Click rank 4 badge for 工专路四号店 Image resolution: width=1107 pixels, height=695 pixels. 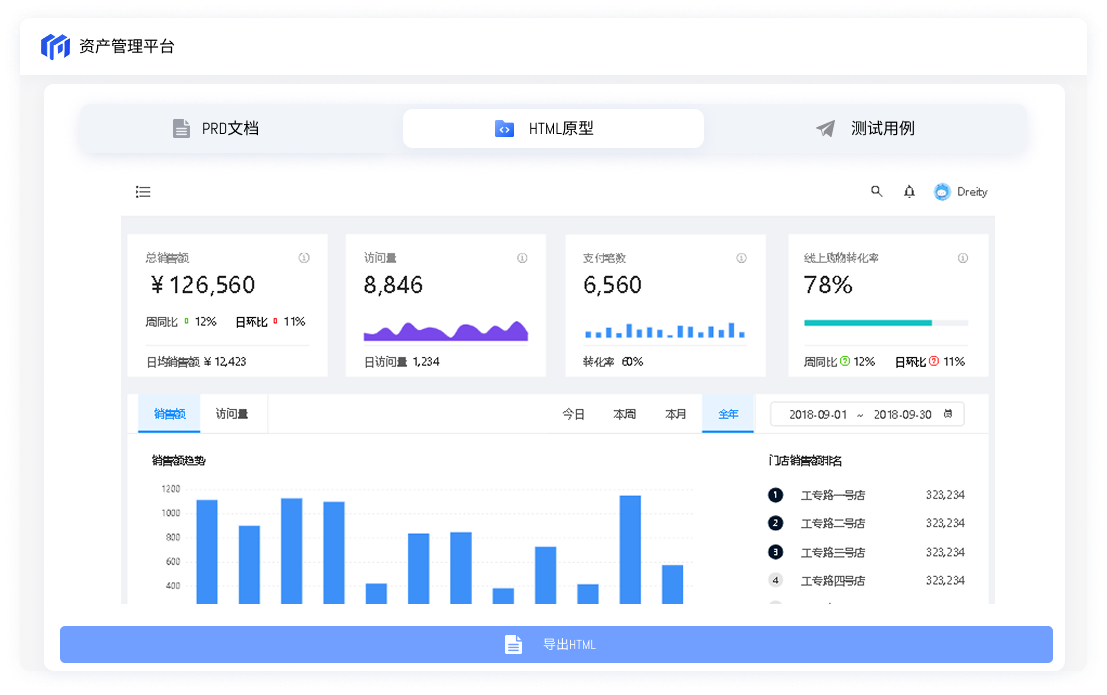click(x=775, y=581)
